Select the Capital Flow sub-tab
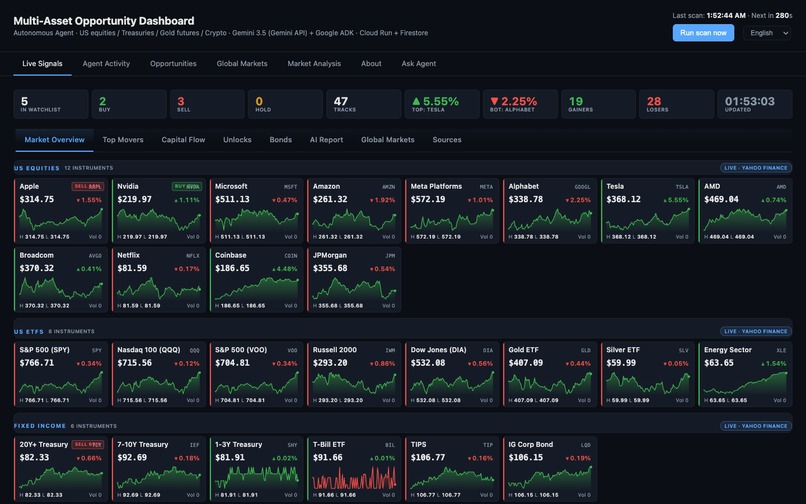The width and height of the screenshot is (806, 504). tap(183, 140)
